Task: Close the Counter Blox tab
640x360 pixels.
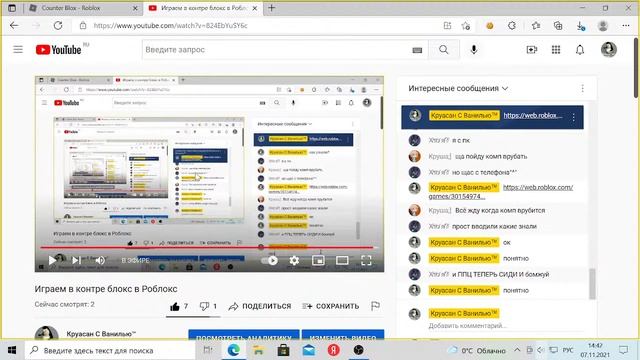Action: (x=136, y=8)
